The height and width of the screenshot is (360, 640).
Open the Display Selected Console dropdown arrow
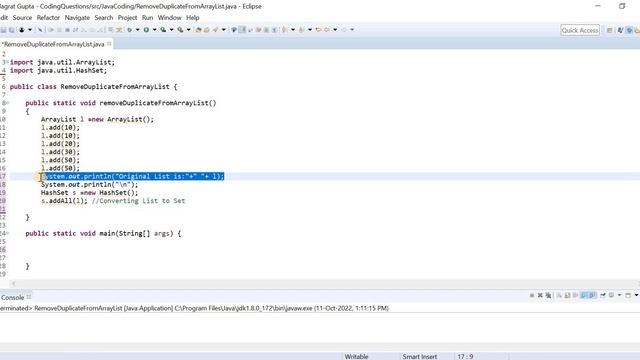coord(620,295)
